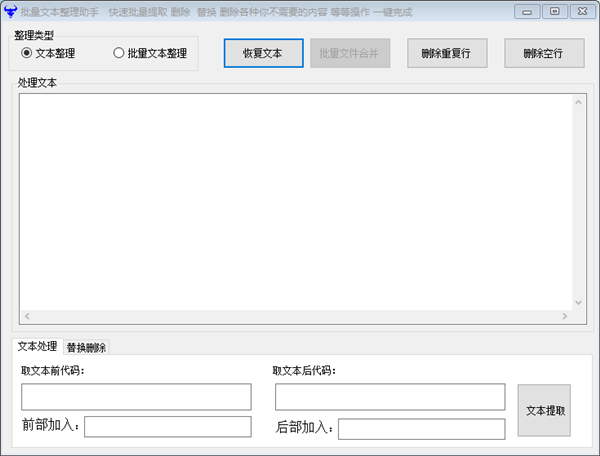The width and height of the screenshot is (600, 456).
Task: Open the 文本处理 tab
Action: 37,347
